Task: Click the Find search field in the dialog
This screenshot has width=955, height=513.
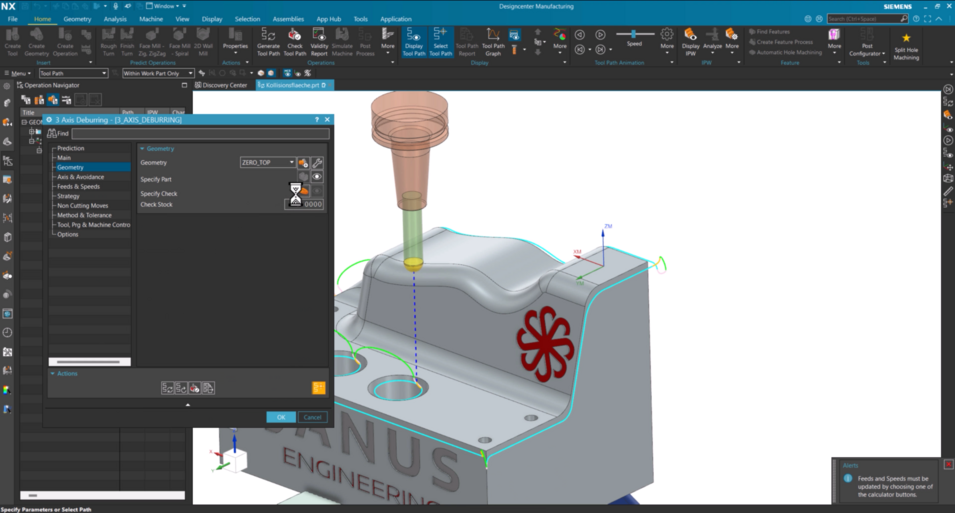Action: (200, 133)
